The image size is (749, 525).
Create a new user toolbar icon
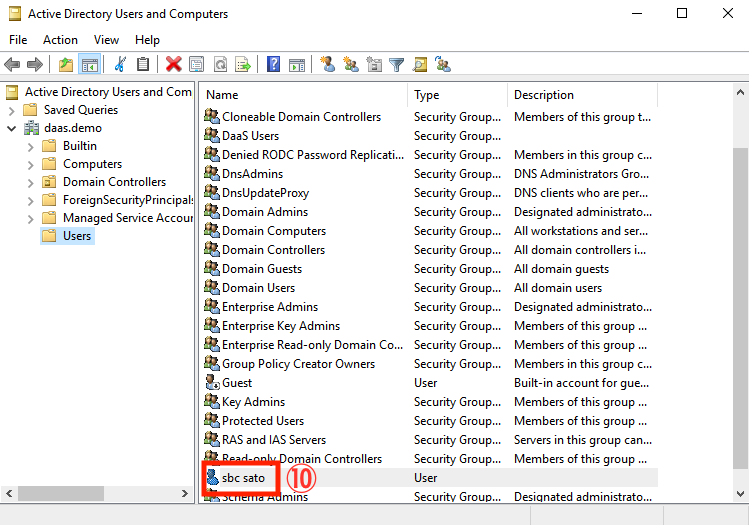327,64
